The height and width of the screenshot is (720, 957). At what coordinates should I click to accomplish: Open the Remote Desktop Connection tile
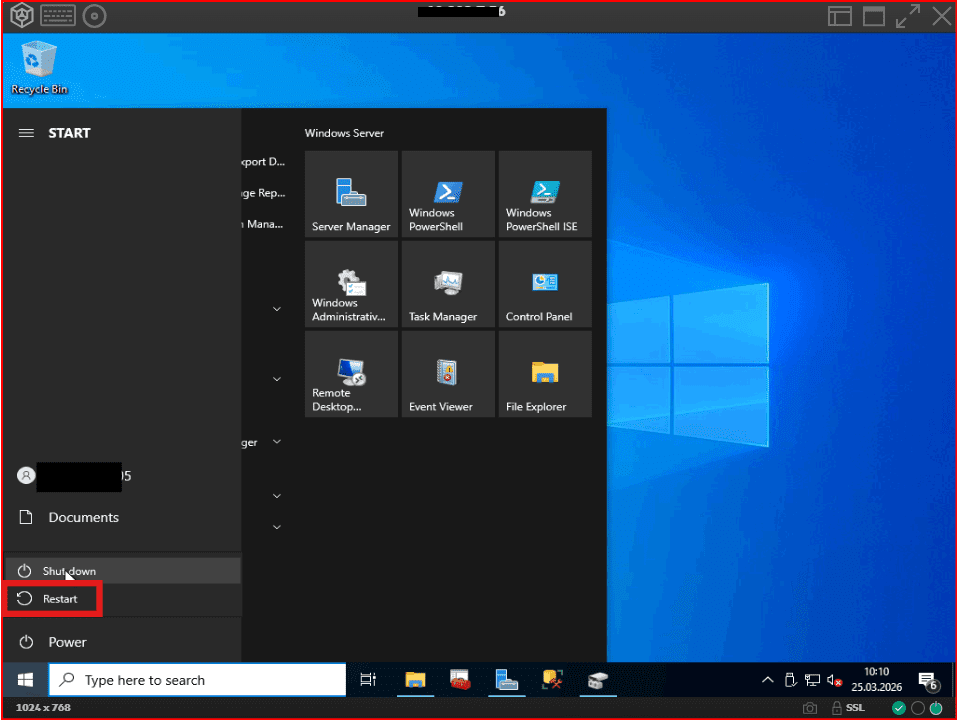(351, 374)
